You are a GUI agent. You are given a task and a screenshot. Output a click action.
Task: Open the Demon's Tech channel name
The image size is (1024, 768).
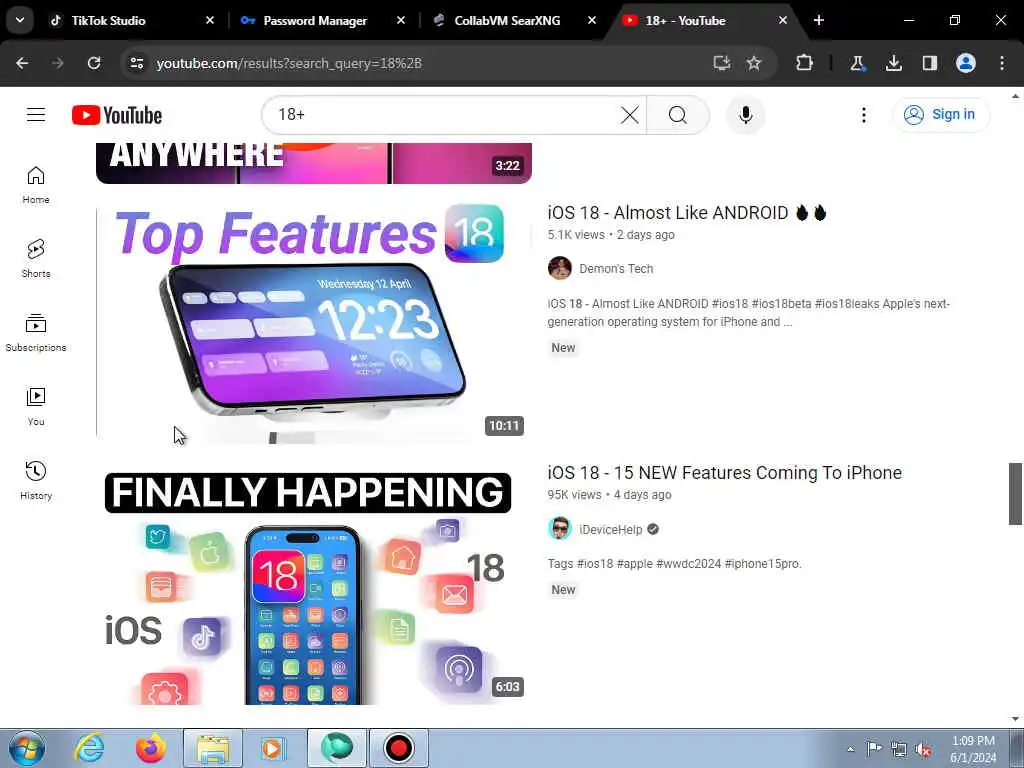tap(616, 268)
